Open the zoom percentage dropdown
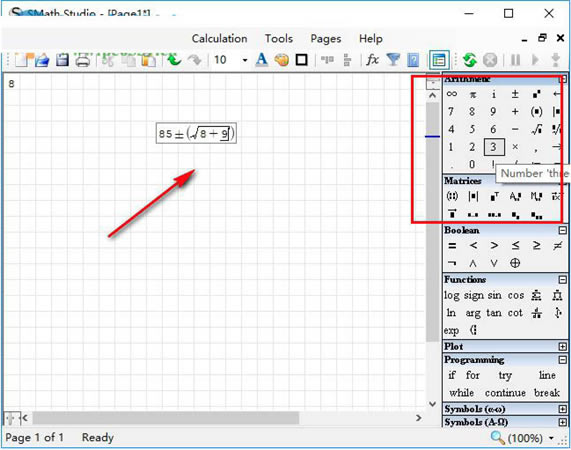The image size is (571, 450). 552,438
